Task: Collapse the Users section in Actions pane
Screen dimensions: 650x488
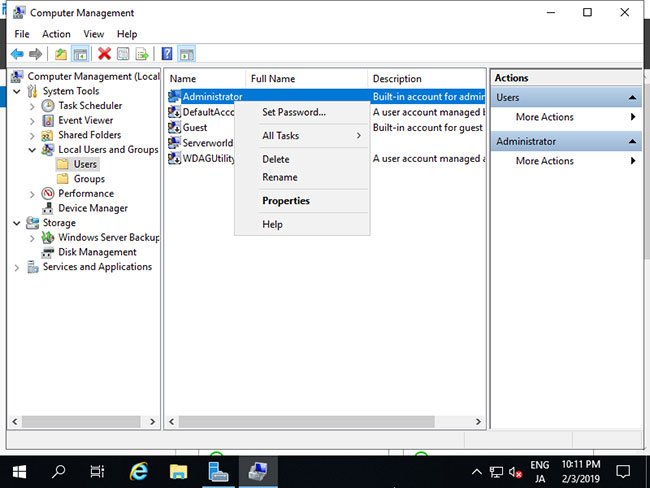Action: pyautogui.click(x=632, y=97)
